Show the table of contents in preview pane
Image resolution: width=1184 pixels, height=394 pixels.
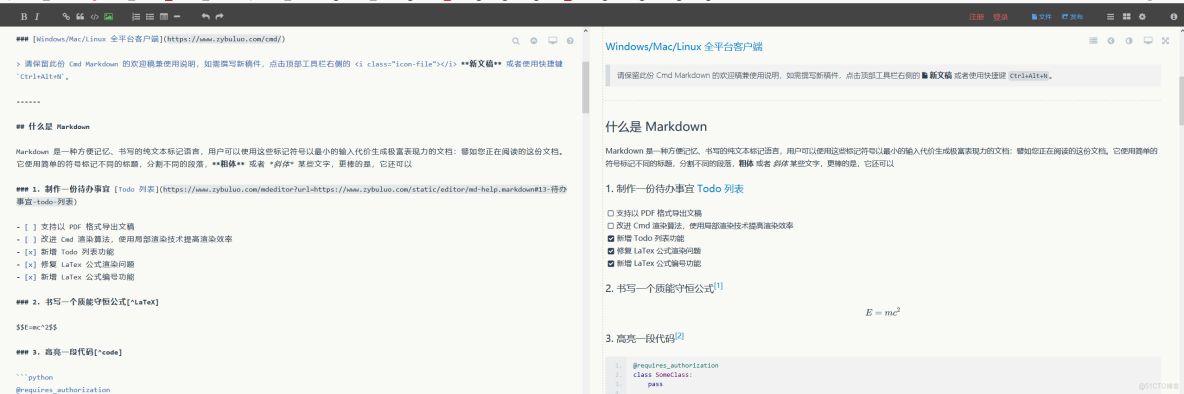tap(1093, 41)
